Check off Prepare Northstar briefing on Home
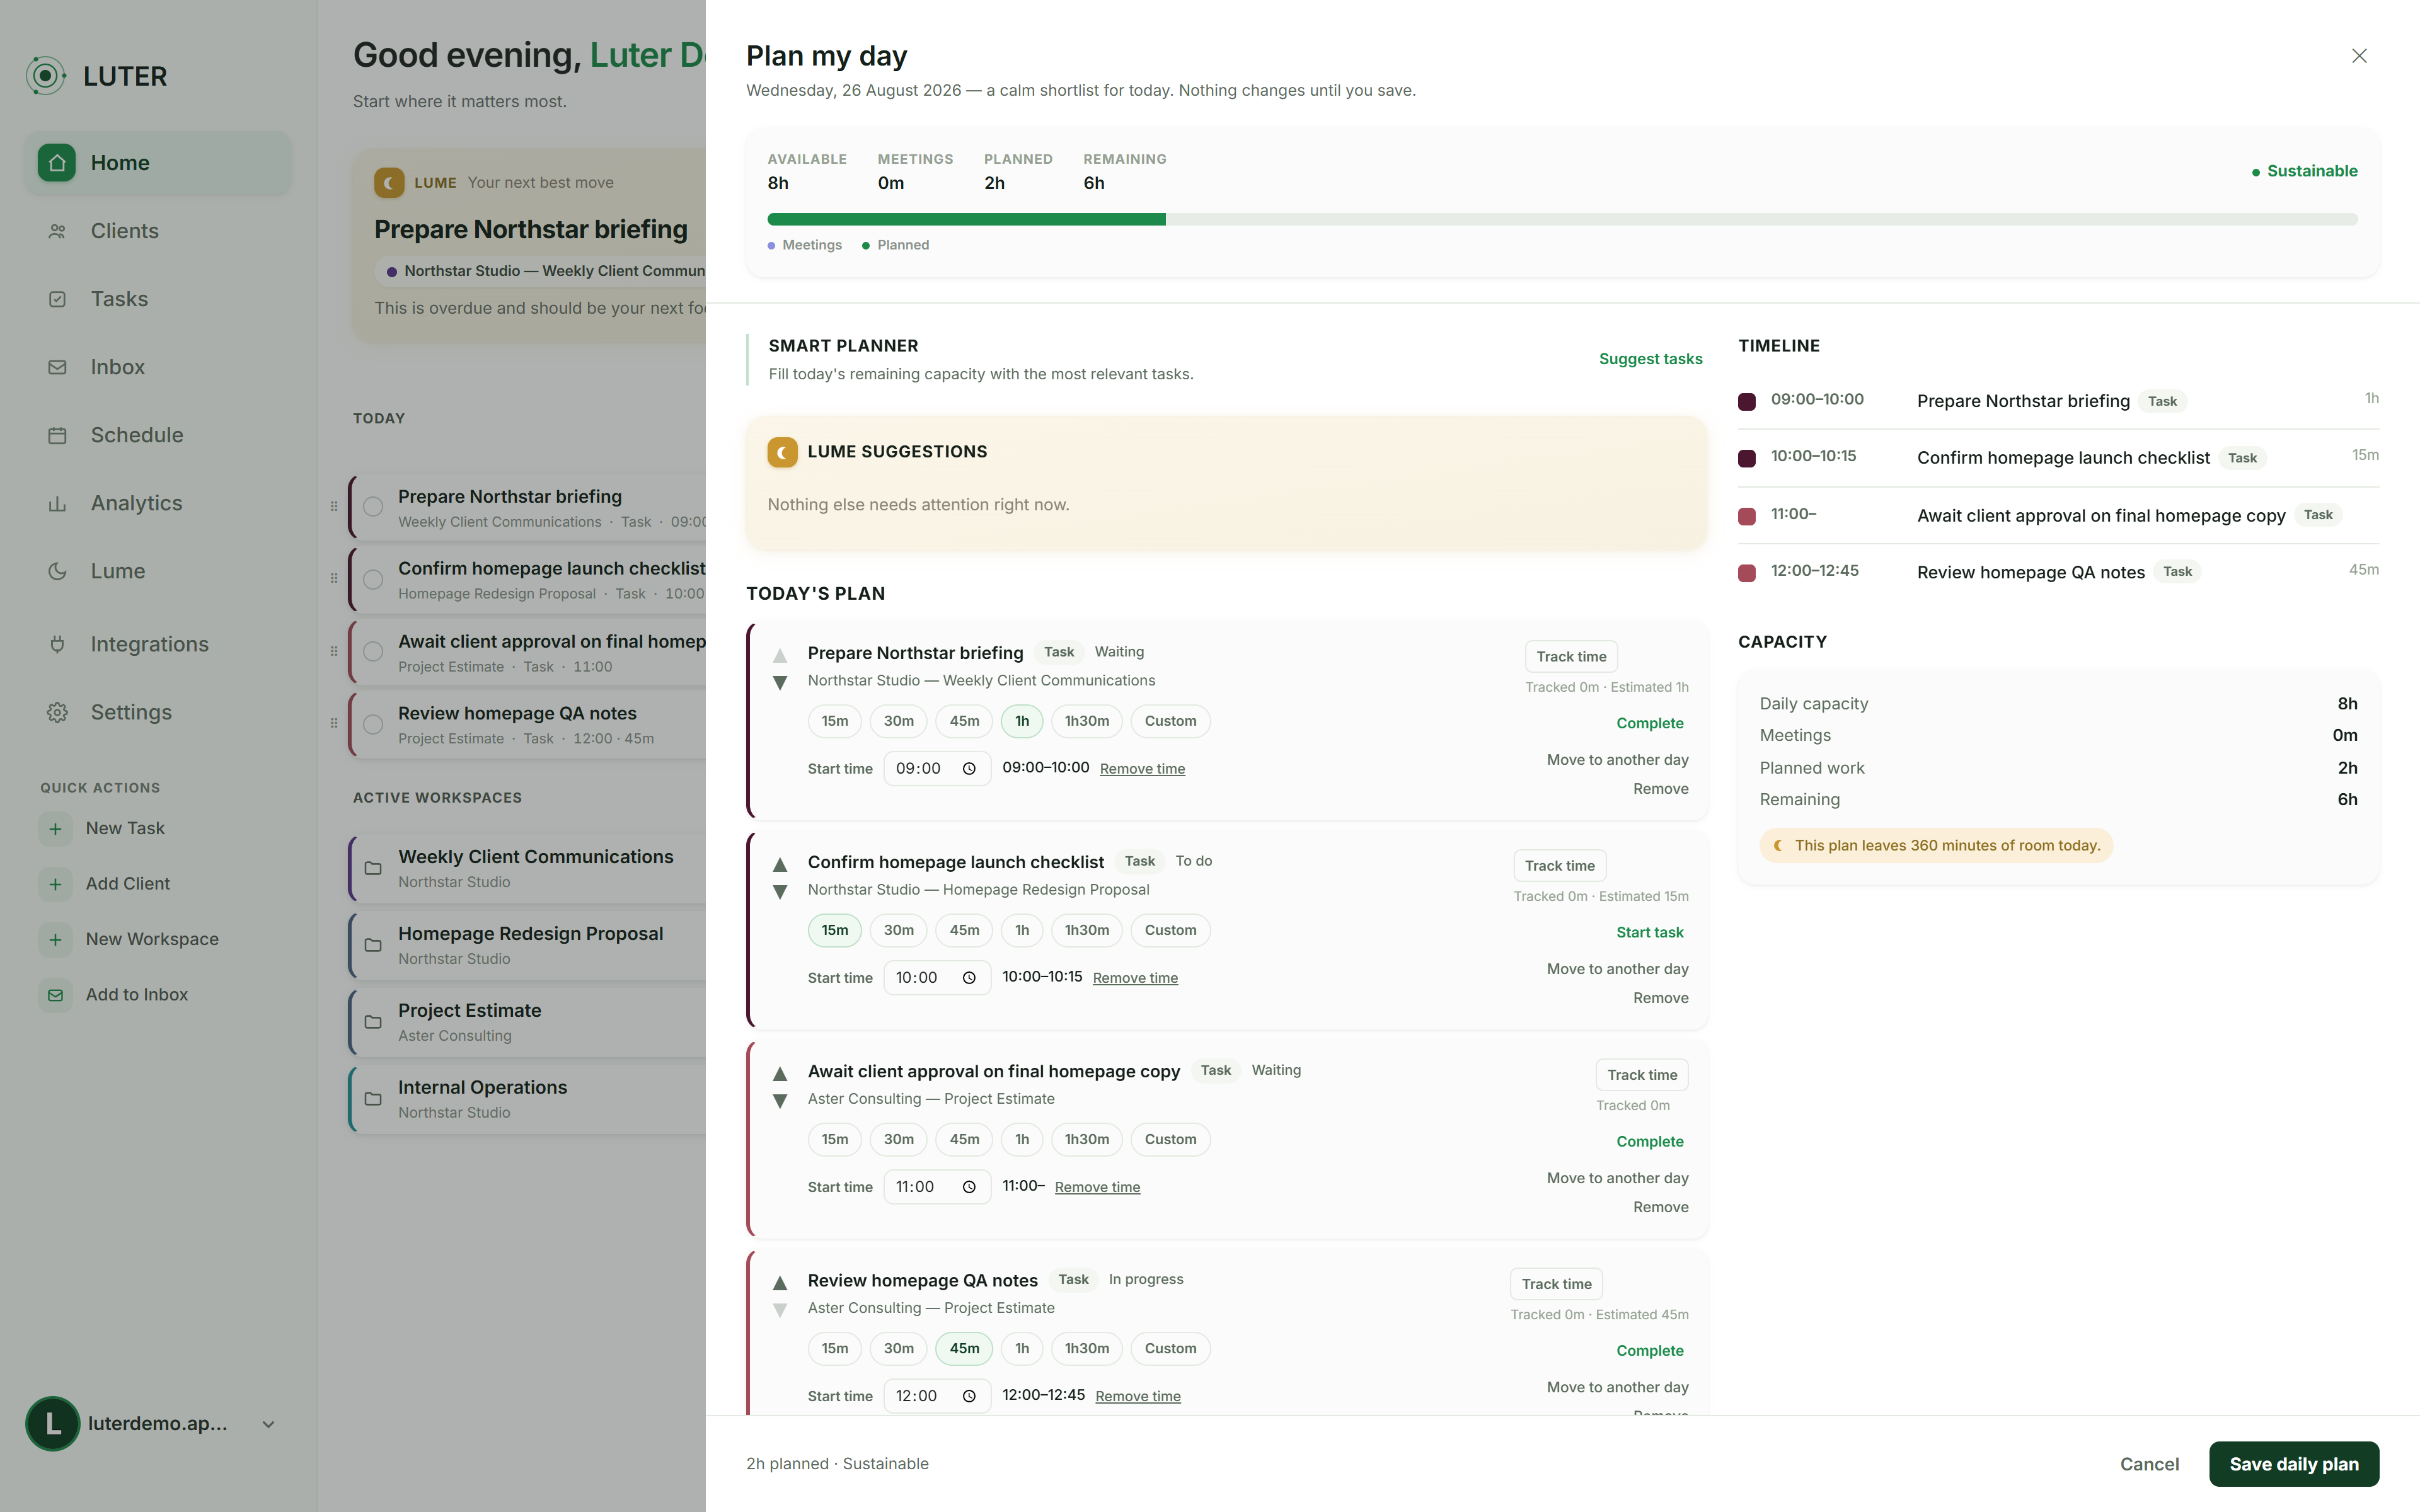The image size is (2420, 1512). tap(373, 507)
